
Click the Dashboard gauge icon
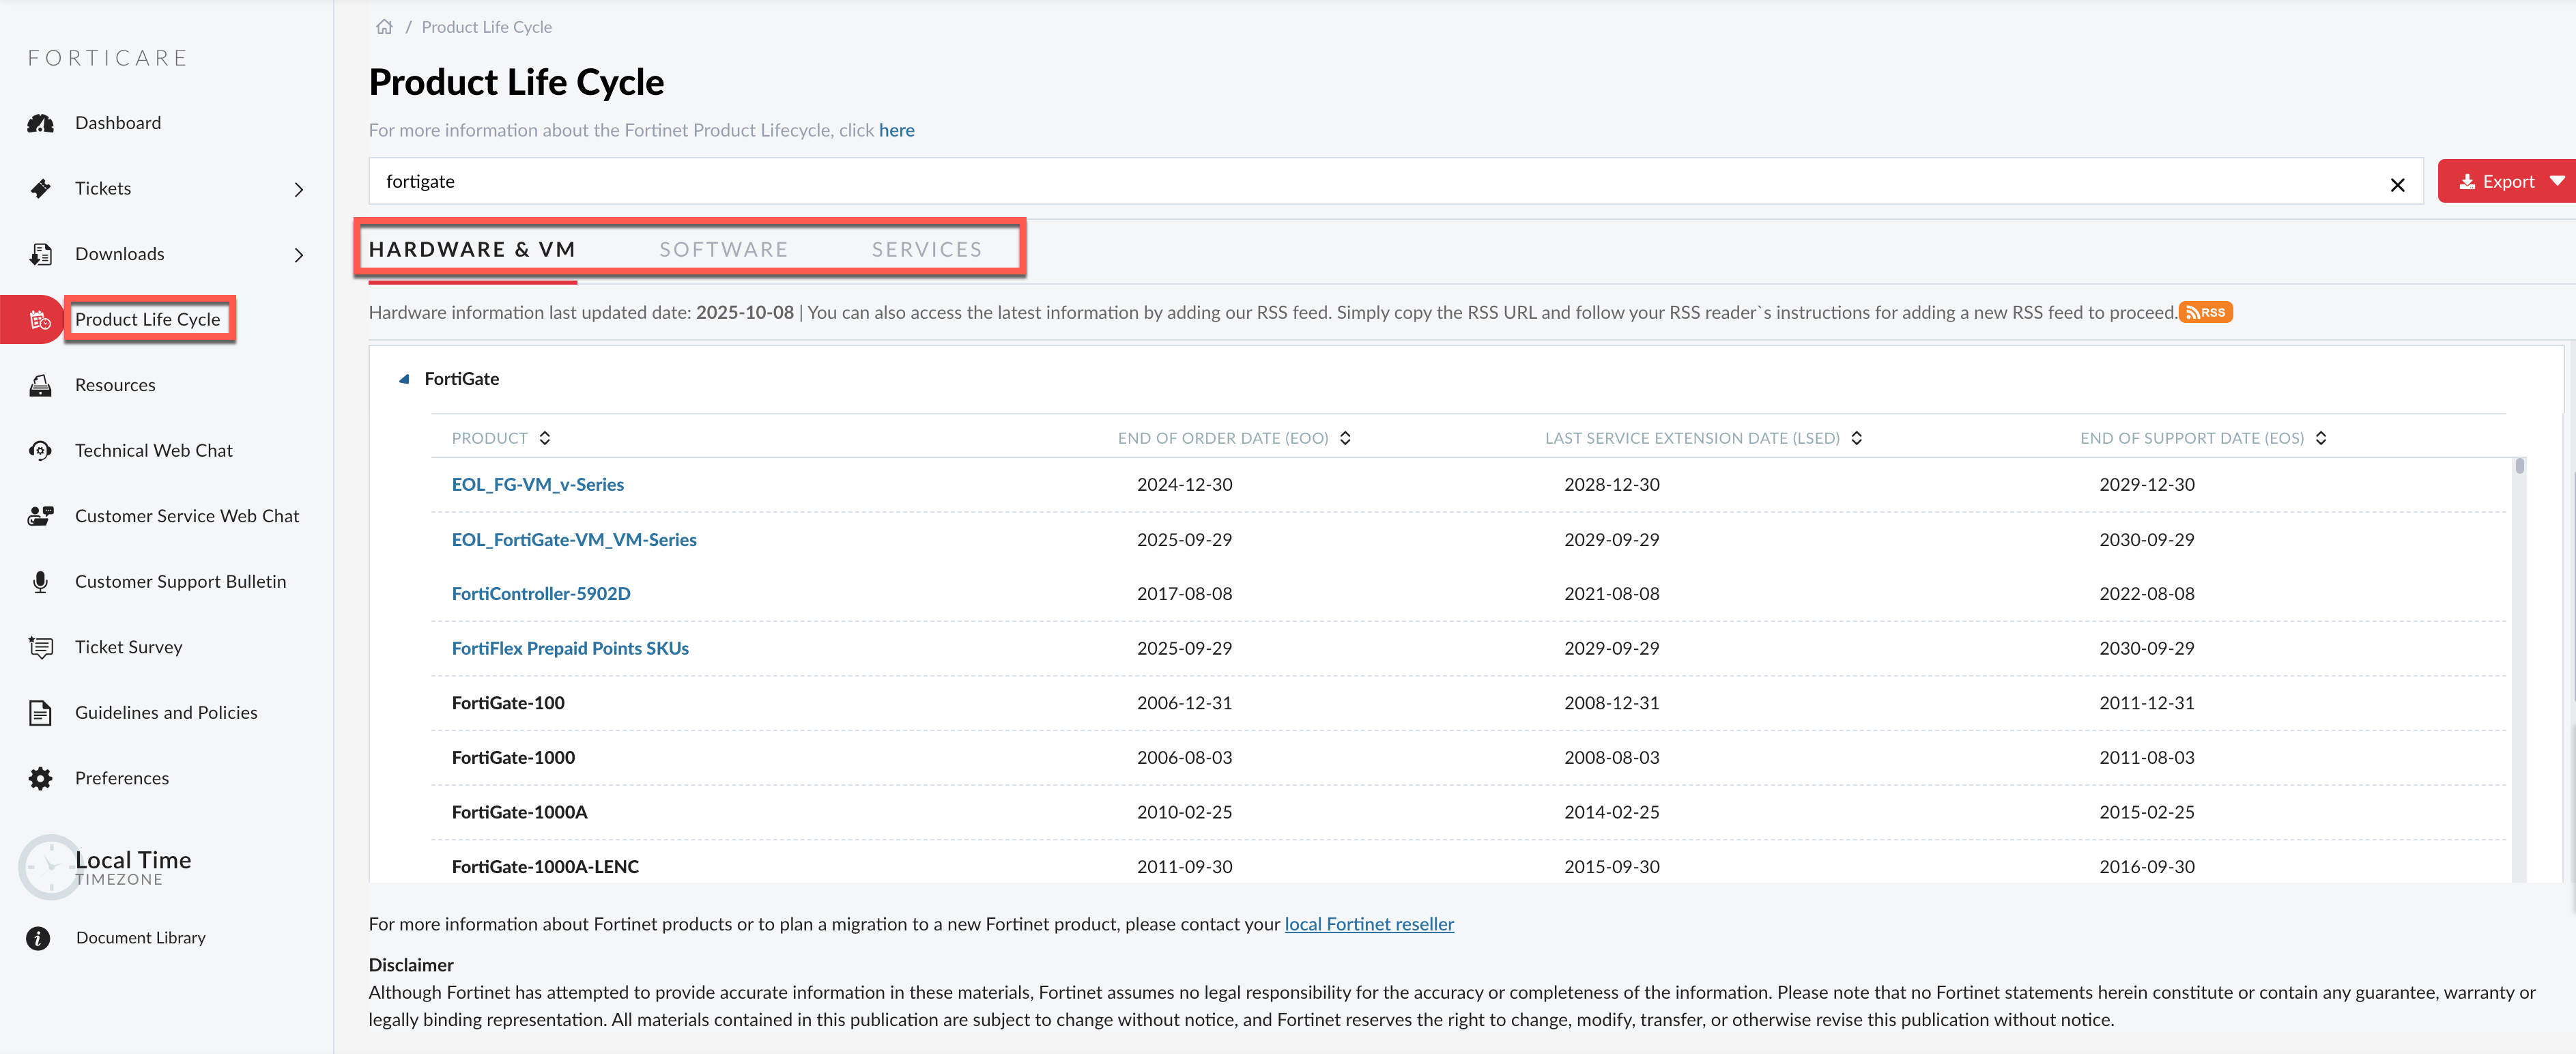point(40,123)
